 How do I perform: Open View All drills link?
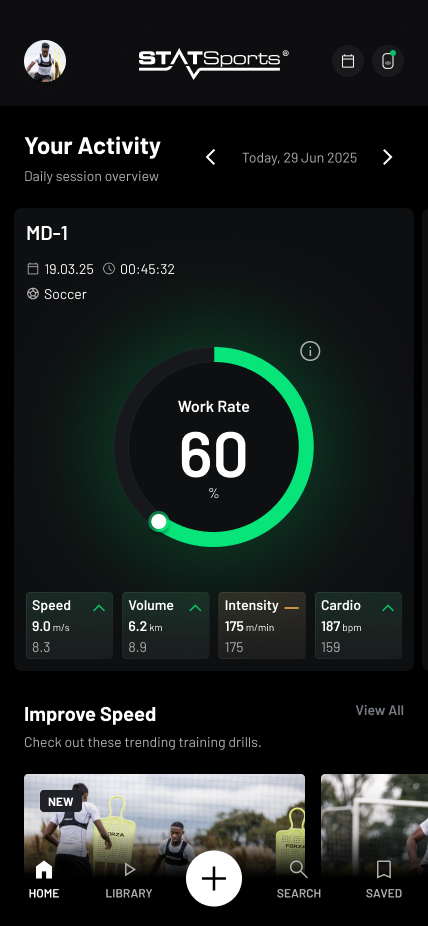click(380, 710)
